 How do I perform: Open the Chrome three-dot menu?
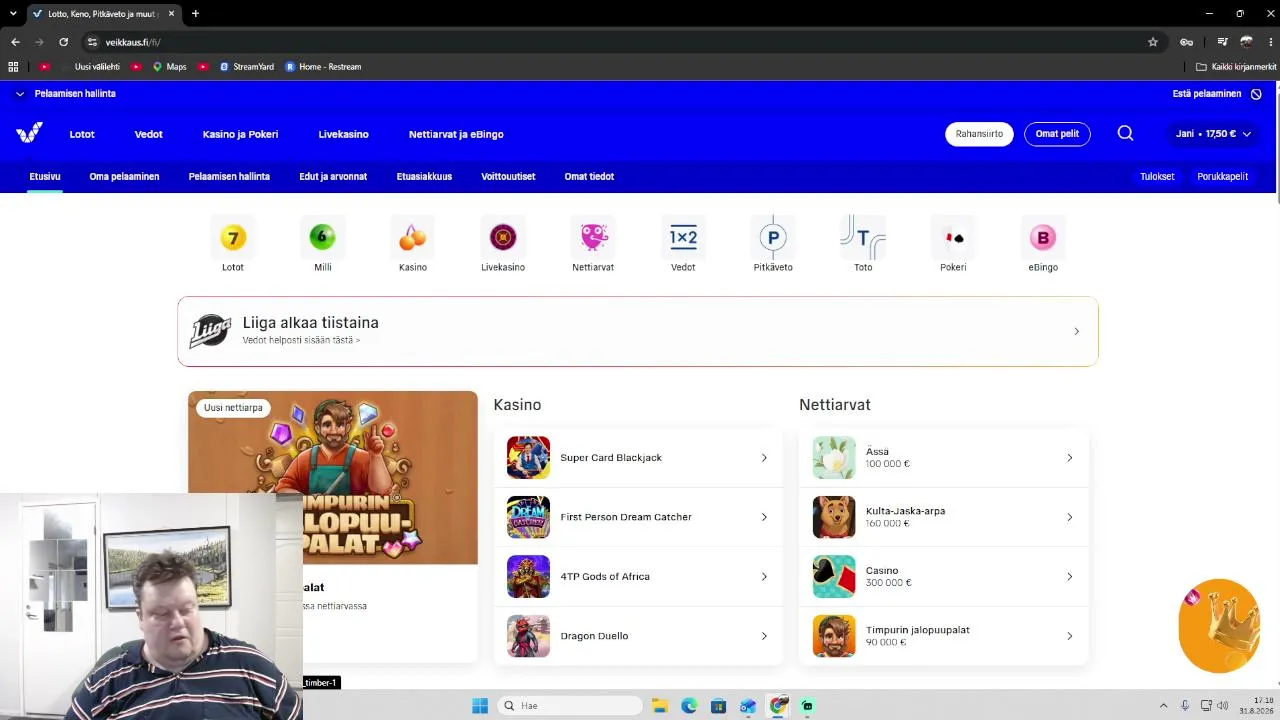click(1271, 42)
